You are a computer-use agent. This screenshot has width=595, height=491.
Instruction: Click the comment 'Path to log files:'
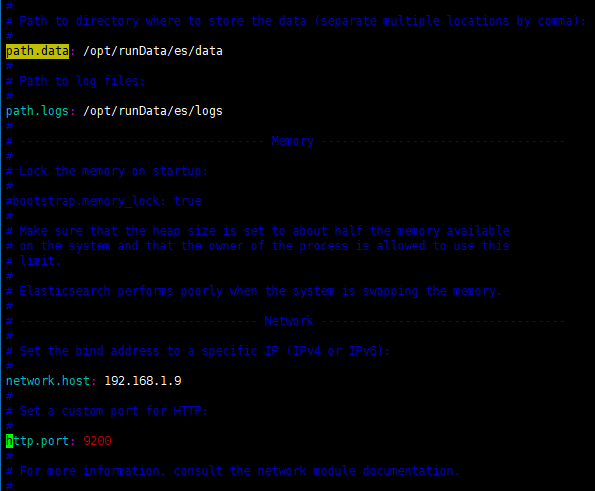pyautogui.click(x=76, y=81)
